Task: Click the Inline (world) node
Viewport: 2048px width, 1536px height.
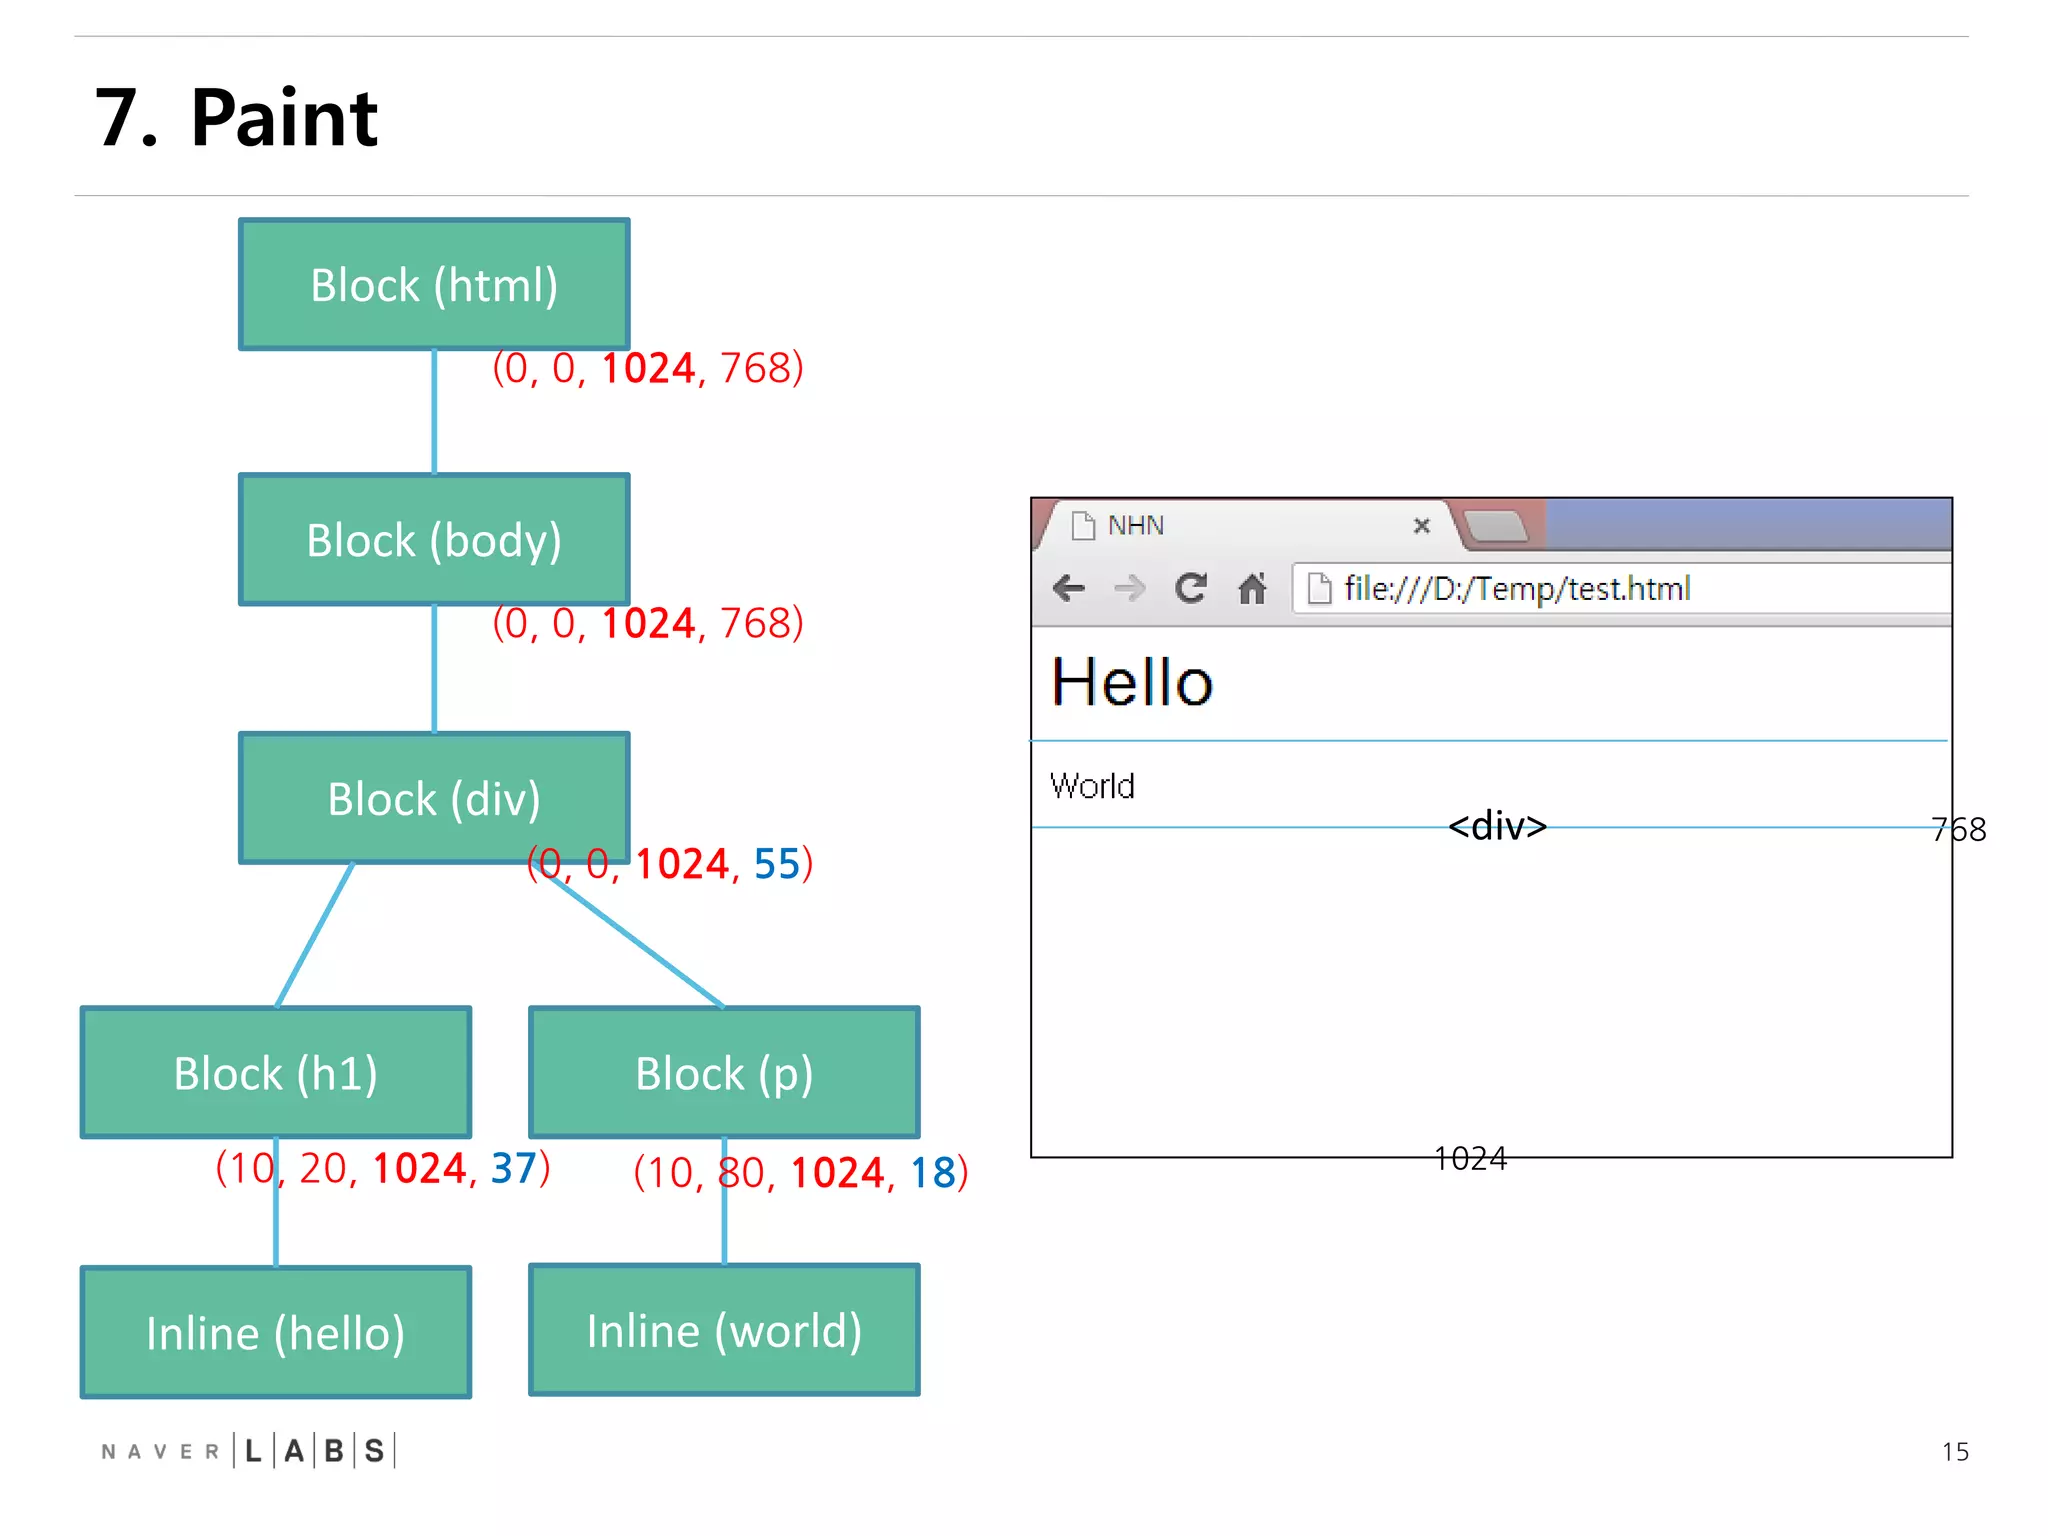Action: click(724, 1330)
